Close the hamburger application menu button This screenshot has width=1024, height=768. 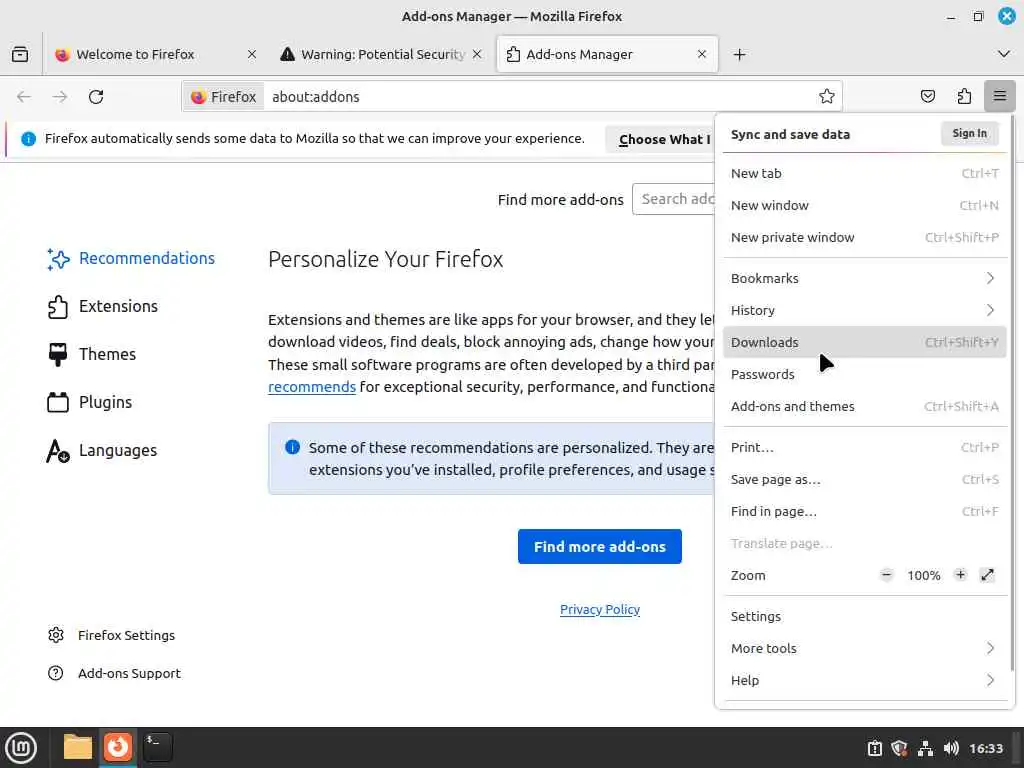click(x=1000, y=97)
